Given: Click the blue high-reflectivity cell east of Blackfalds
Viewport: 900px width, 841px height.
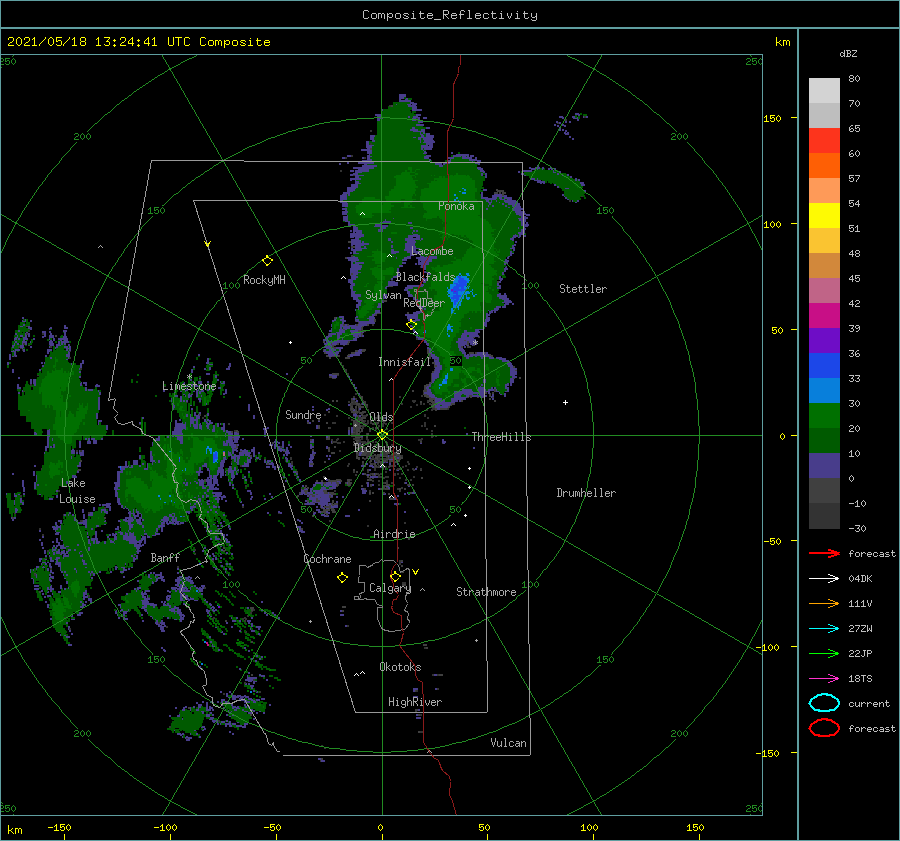Looking at the screenshot, I should point(458,290).
